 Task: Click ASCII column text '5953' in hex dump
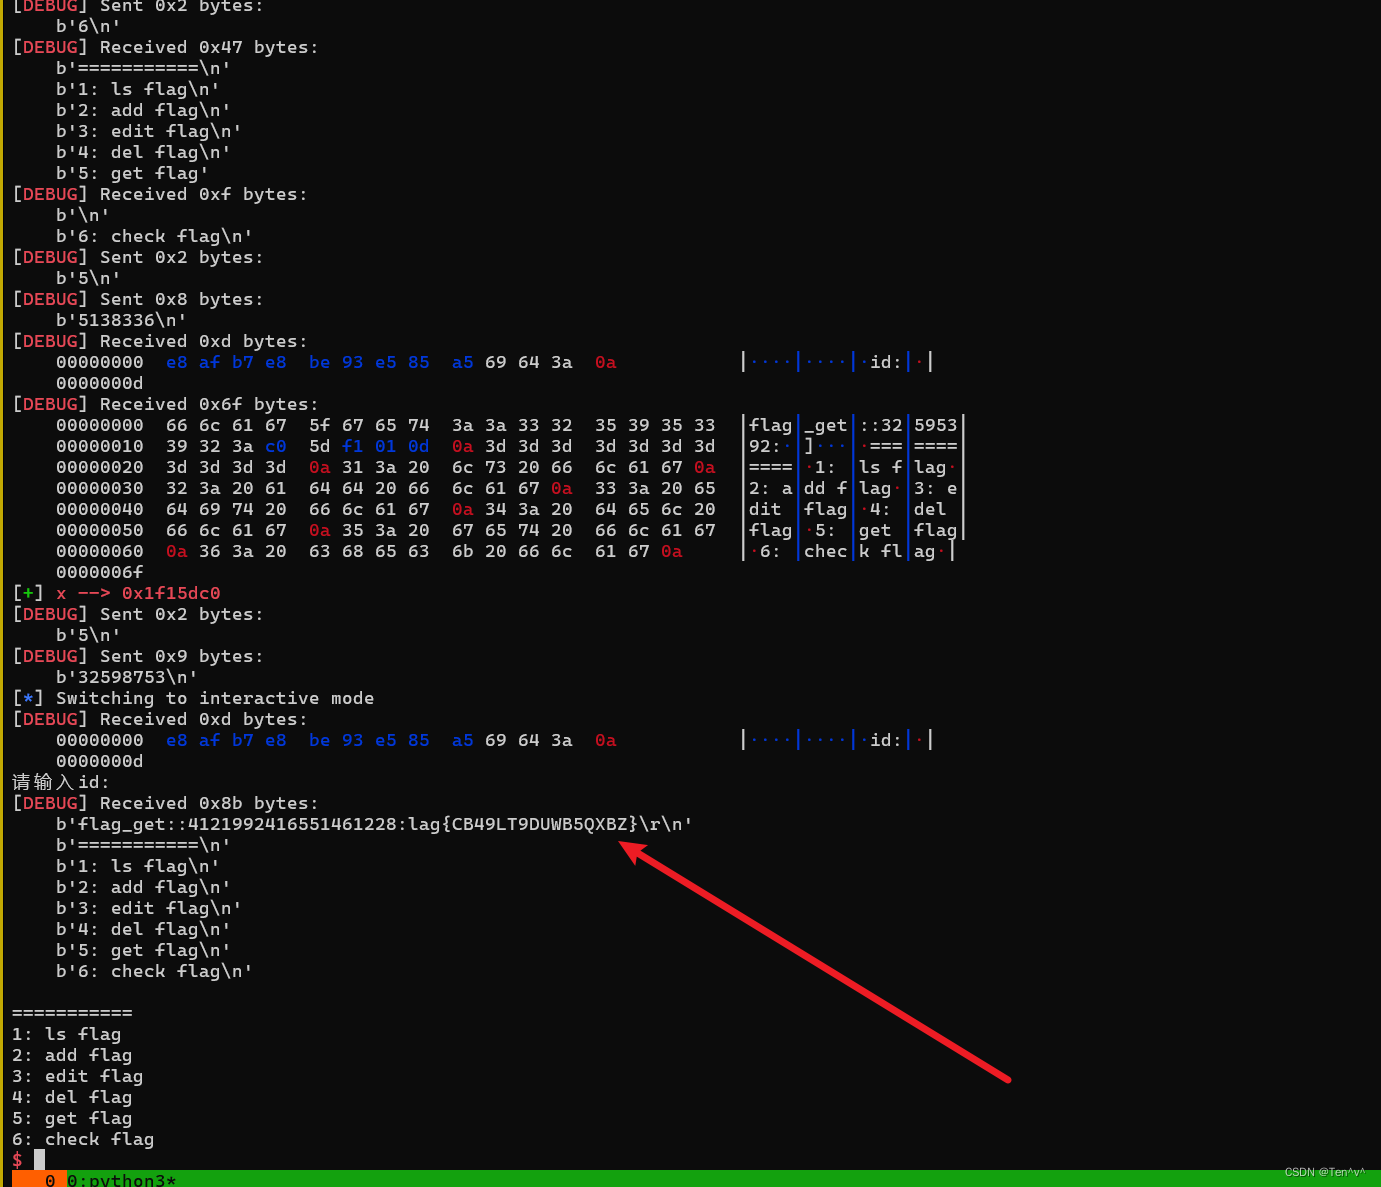click(936, 425)
